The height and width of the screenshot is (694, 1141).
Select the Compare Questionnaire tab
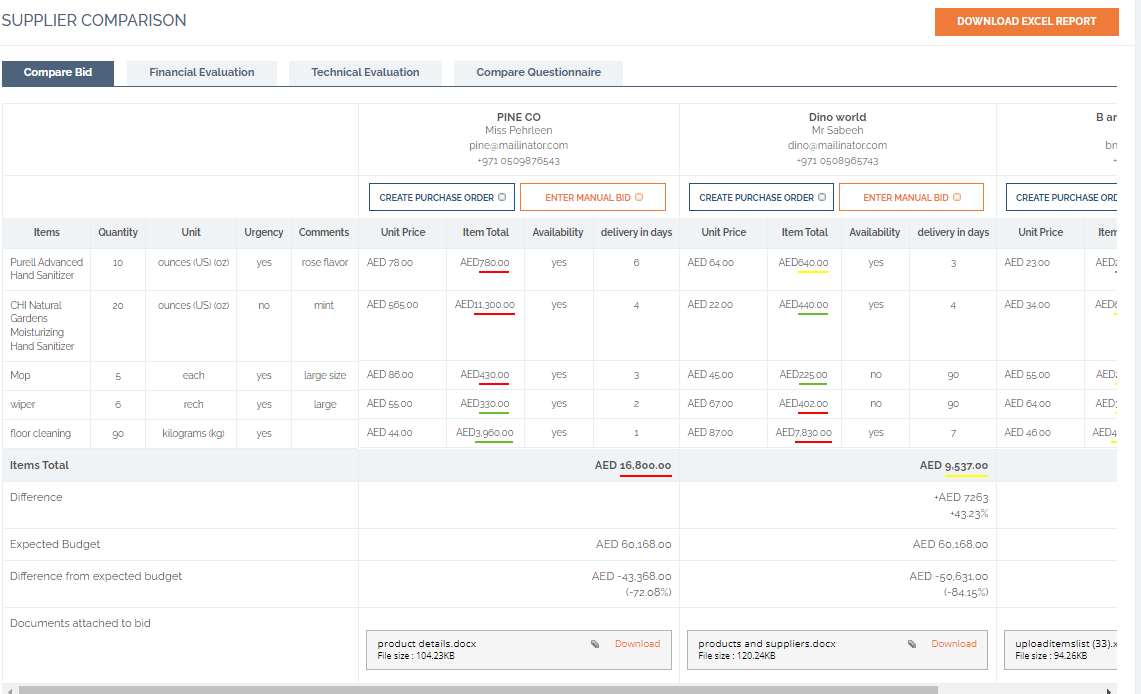tap(538, 73)
